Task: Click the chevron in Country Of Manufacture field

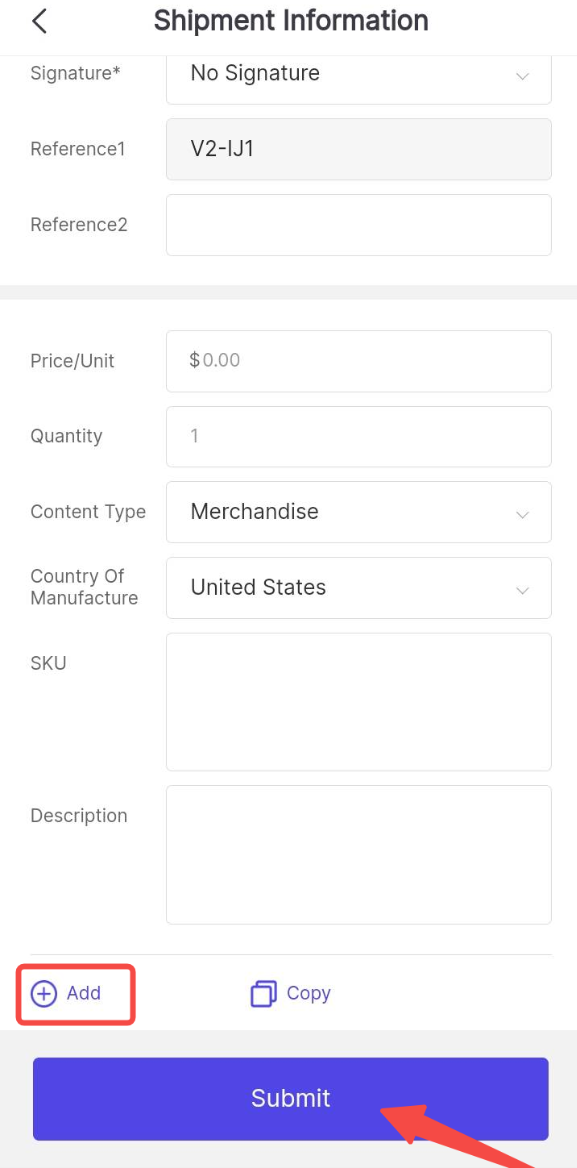Action: pos(523,590)
